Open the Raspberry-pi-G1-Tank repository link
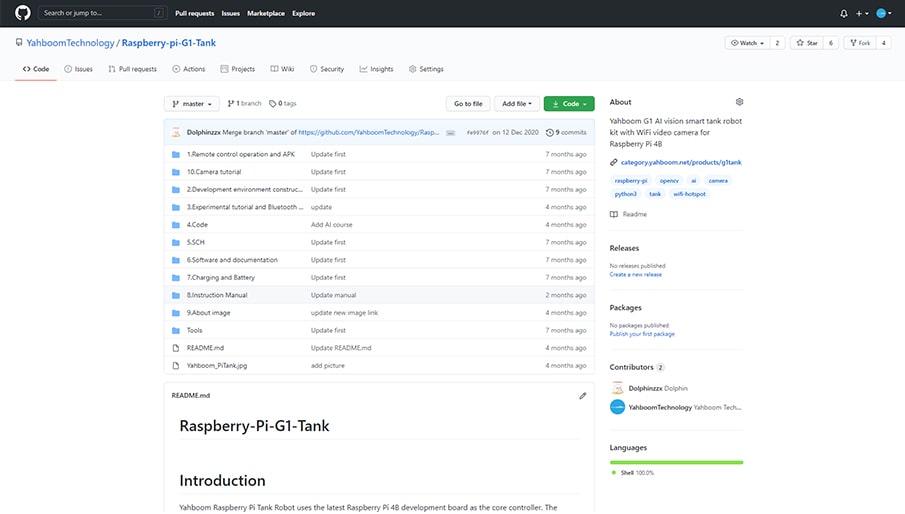This screenshot has height=514, width=905. pyautogui.click(x=169, y=43)
